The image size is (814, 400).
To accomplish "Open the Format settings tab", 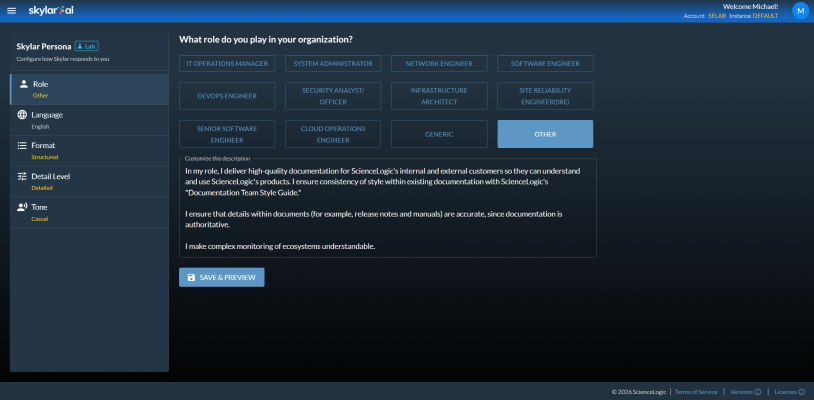I will (89, 151).
